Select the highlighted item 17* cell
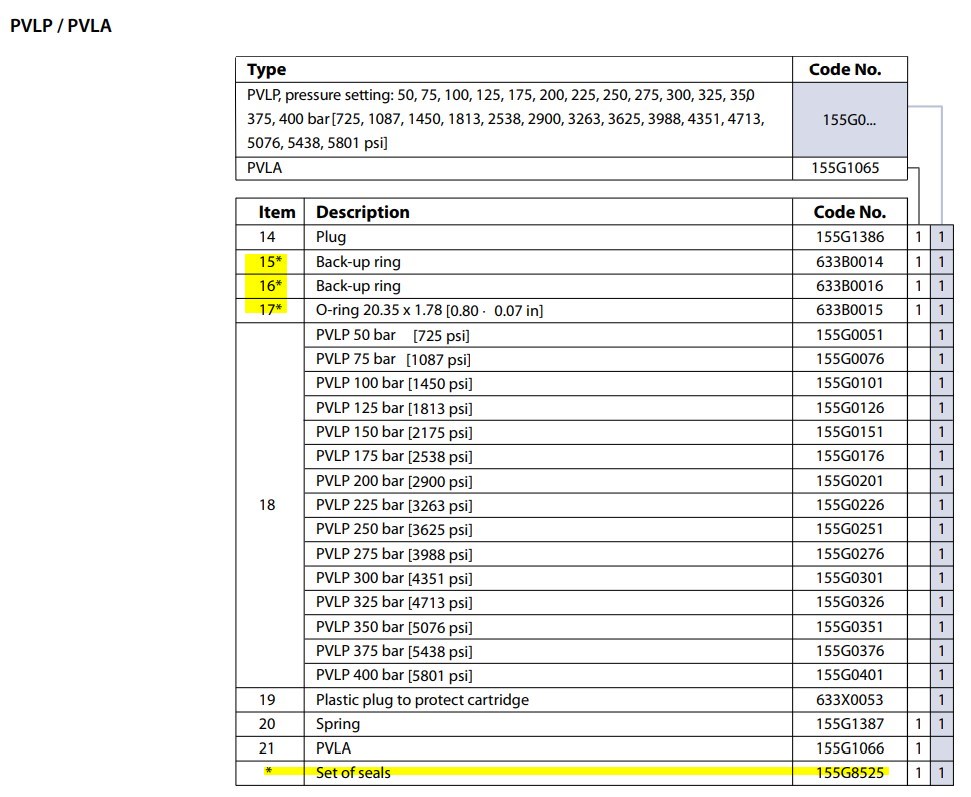Image resolution: width=971 pixels, height=797 pixels. click(266, 310)
